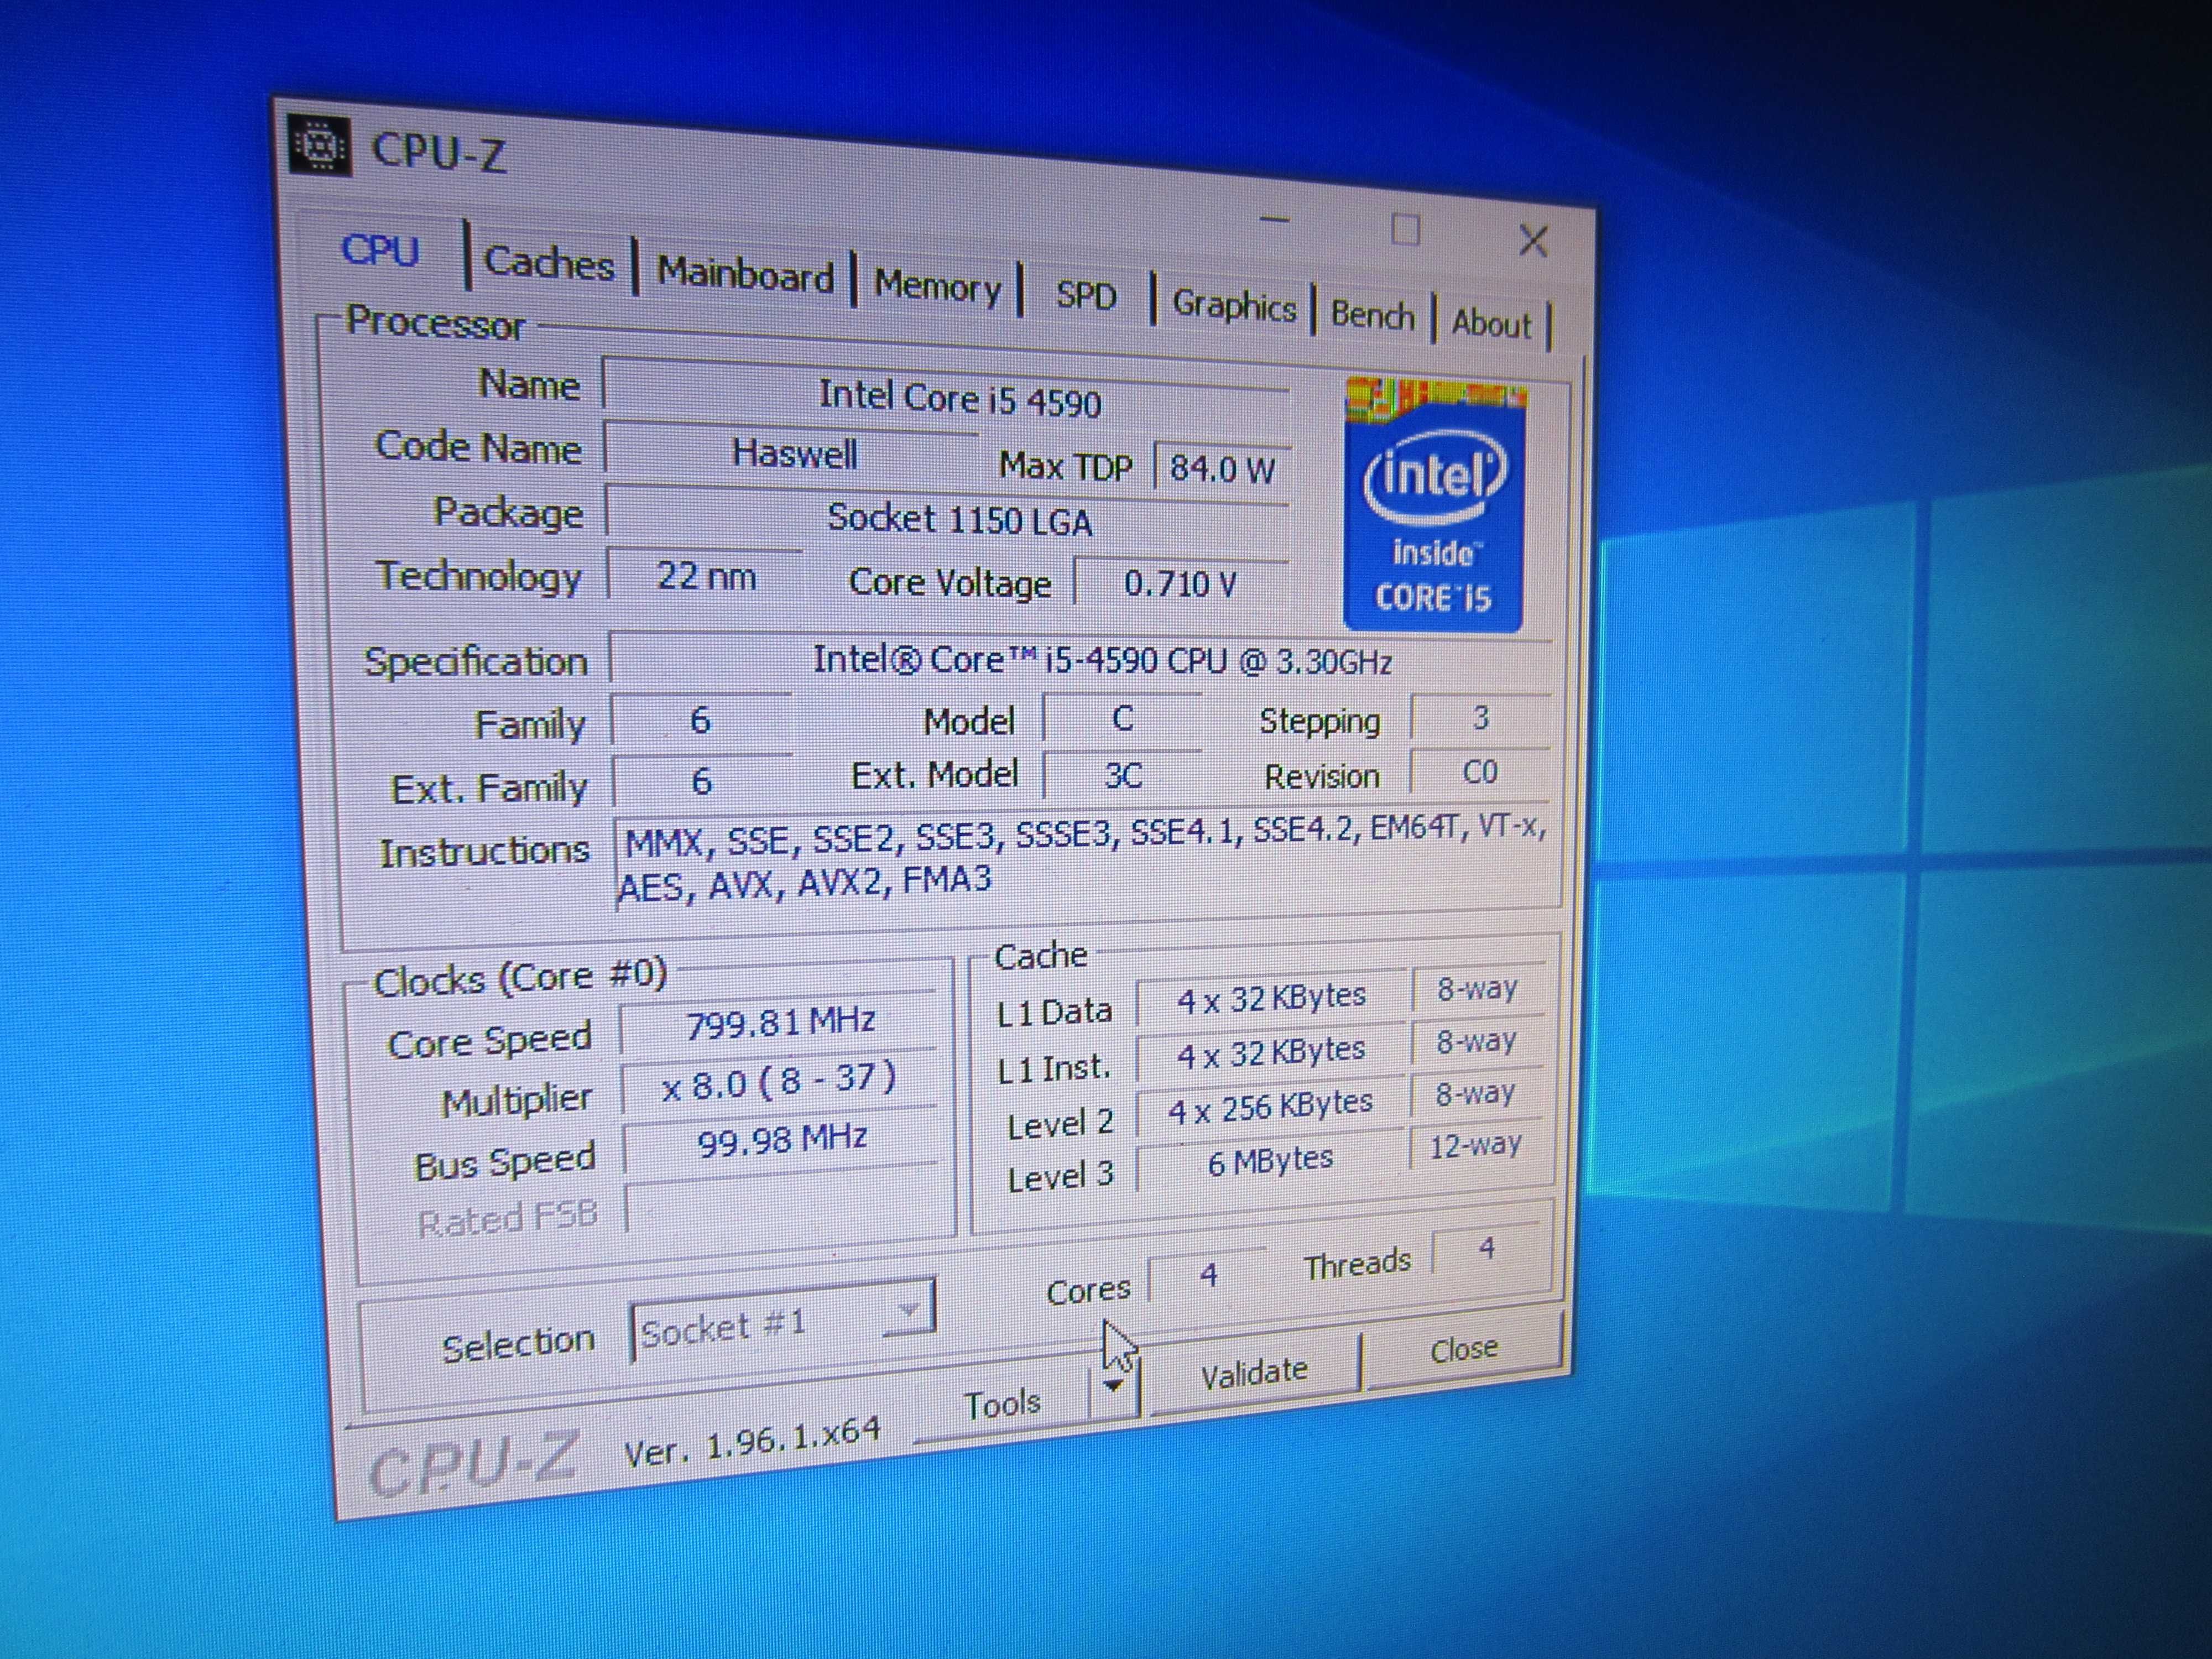This screenshot has height=1659, width=2212.
Task: Click the Cores value 4
Action: pos(1208,1274)
